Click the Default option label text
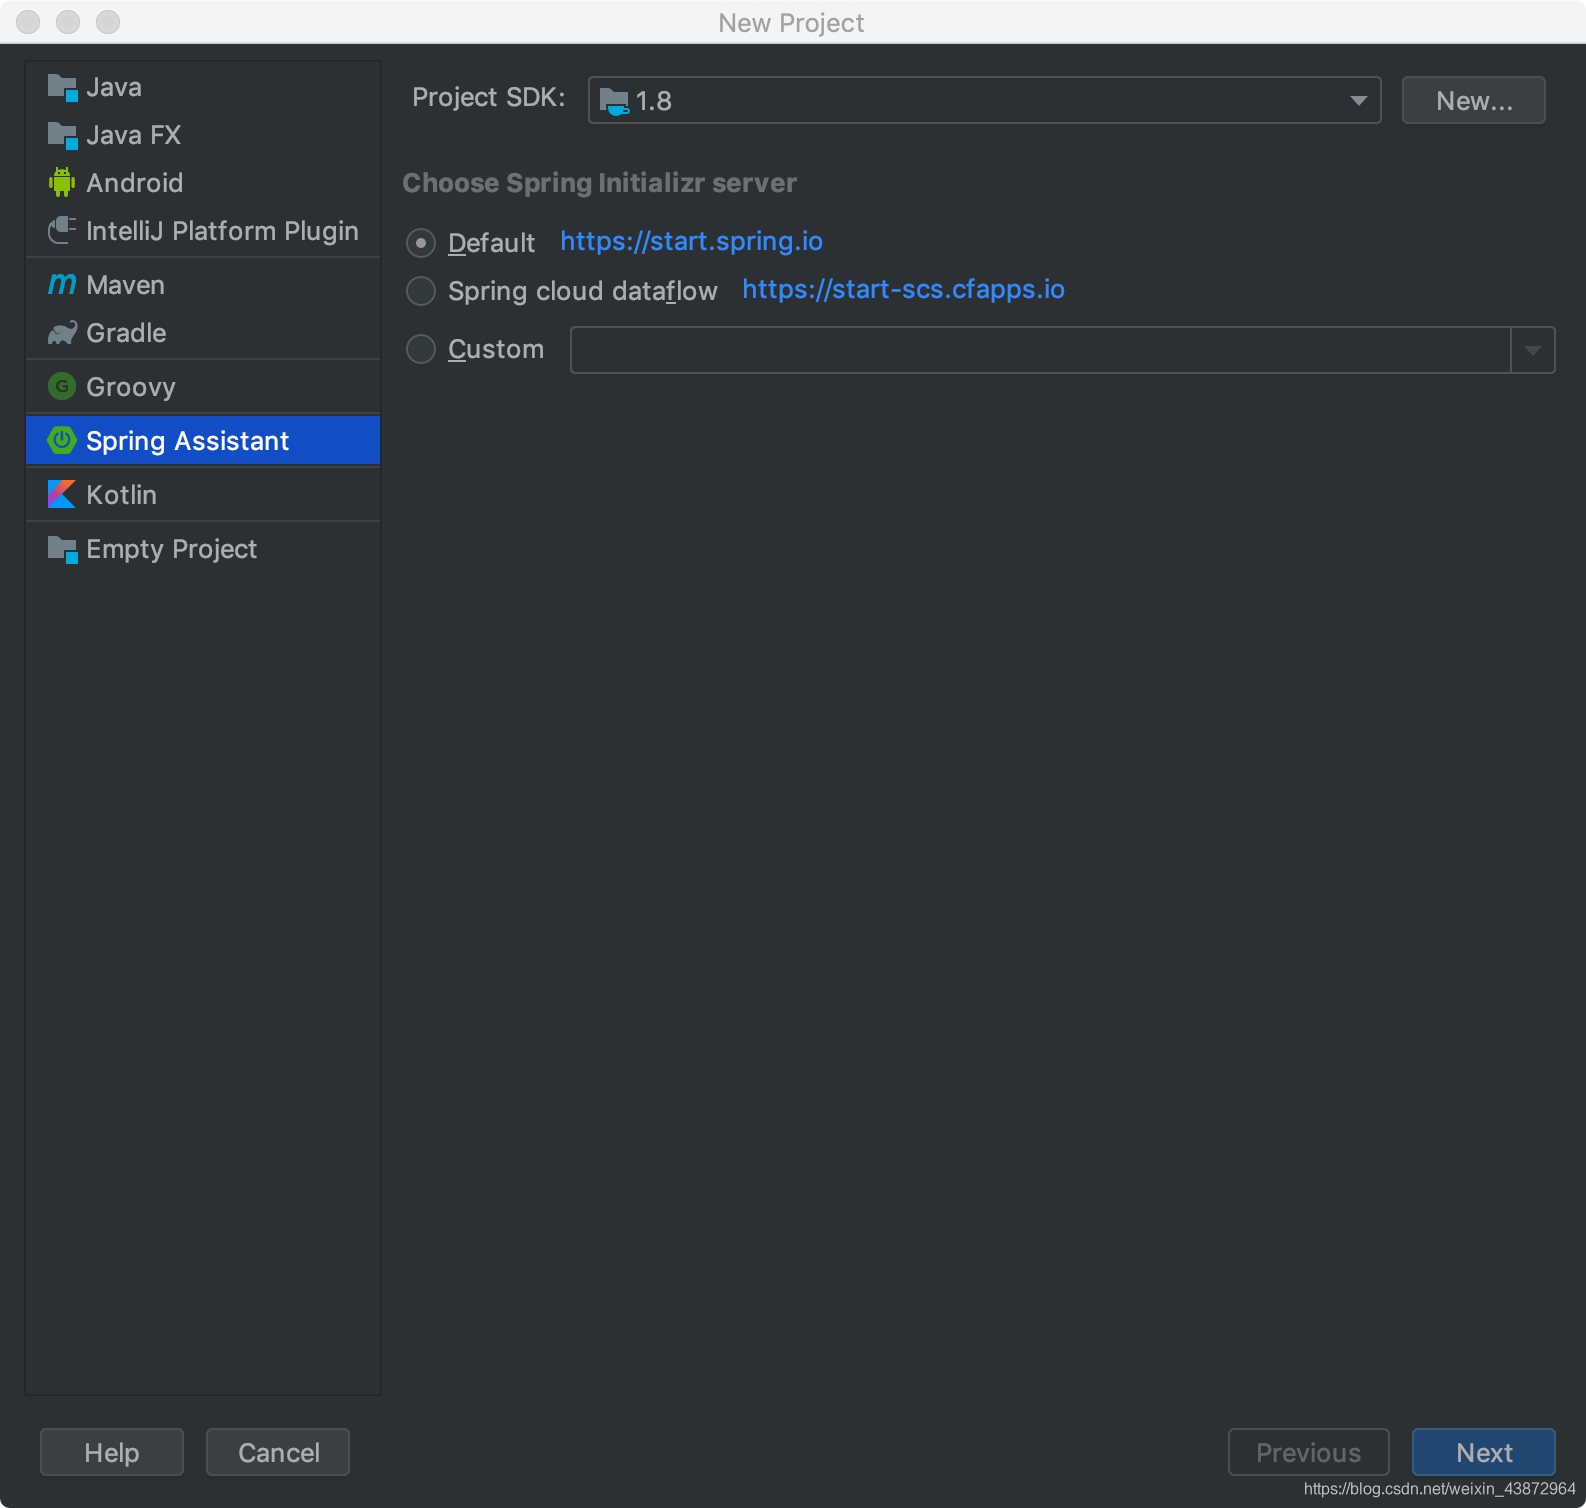Viewport: 1586px width, 1508px height. point(492,243)
